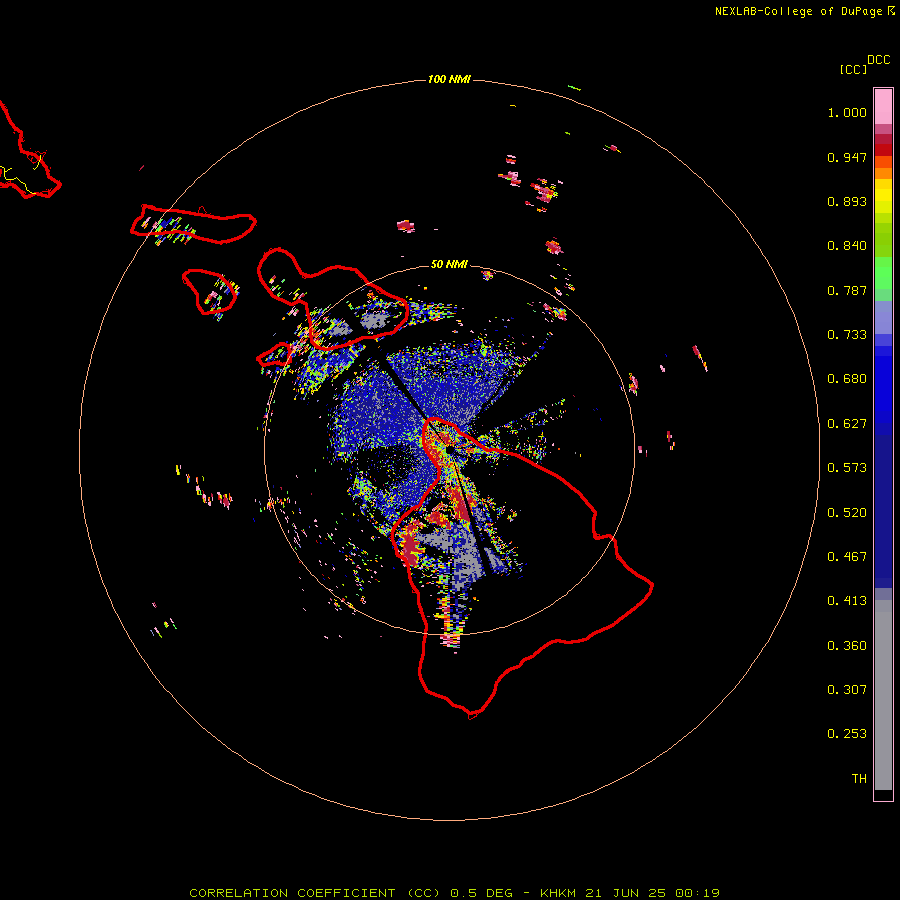The width and height of the screenshot is (900, 900).
Task: Click the TH threshold label
Action: point(859,779)
